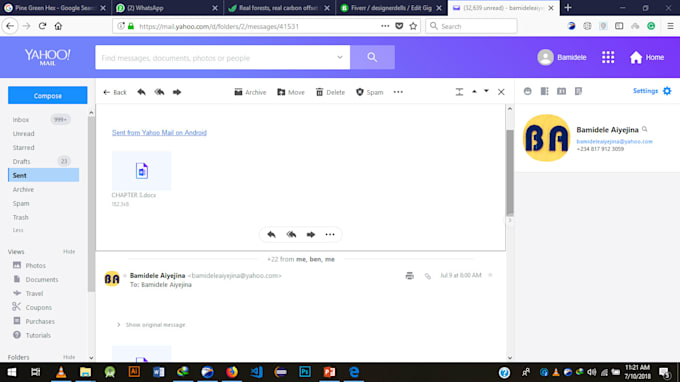Viewport: 680px width, 382px height.
Task: Compose a new email
Action: coord(48,95)
